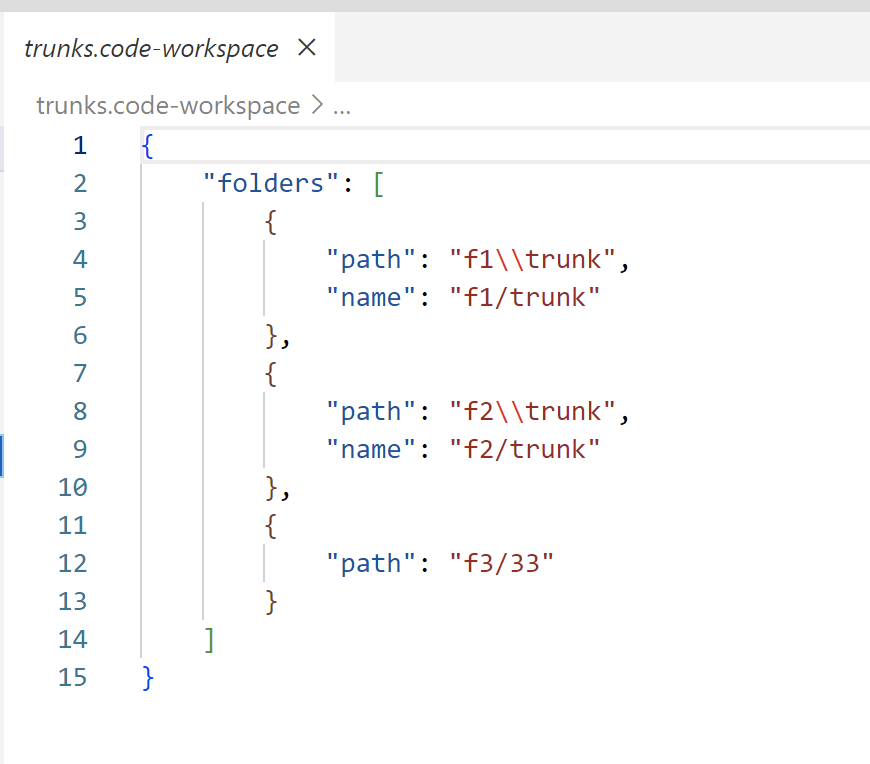
Task: Close the trunks.code-workspace editor tab
Action: click(306, 47)
